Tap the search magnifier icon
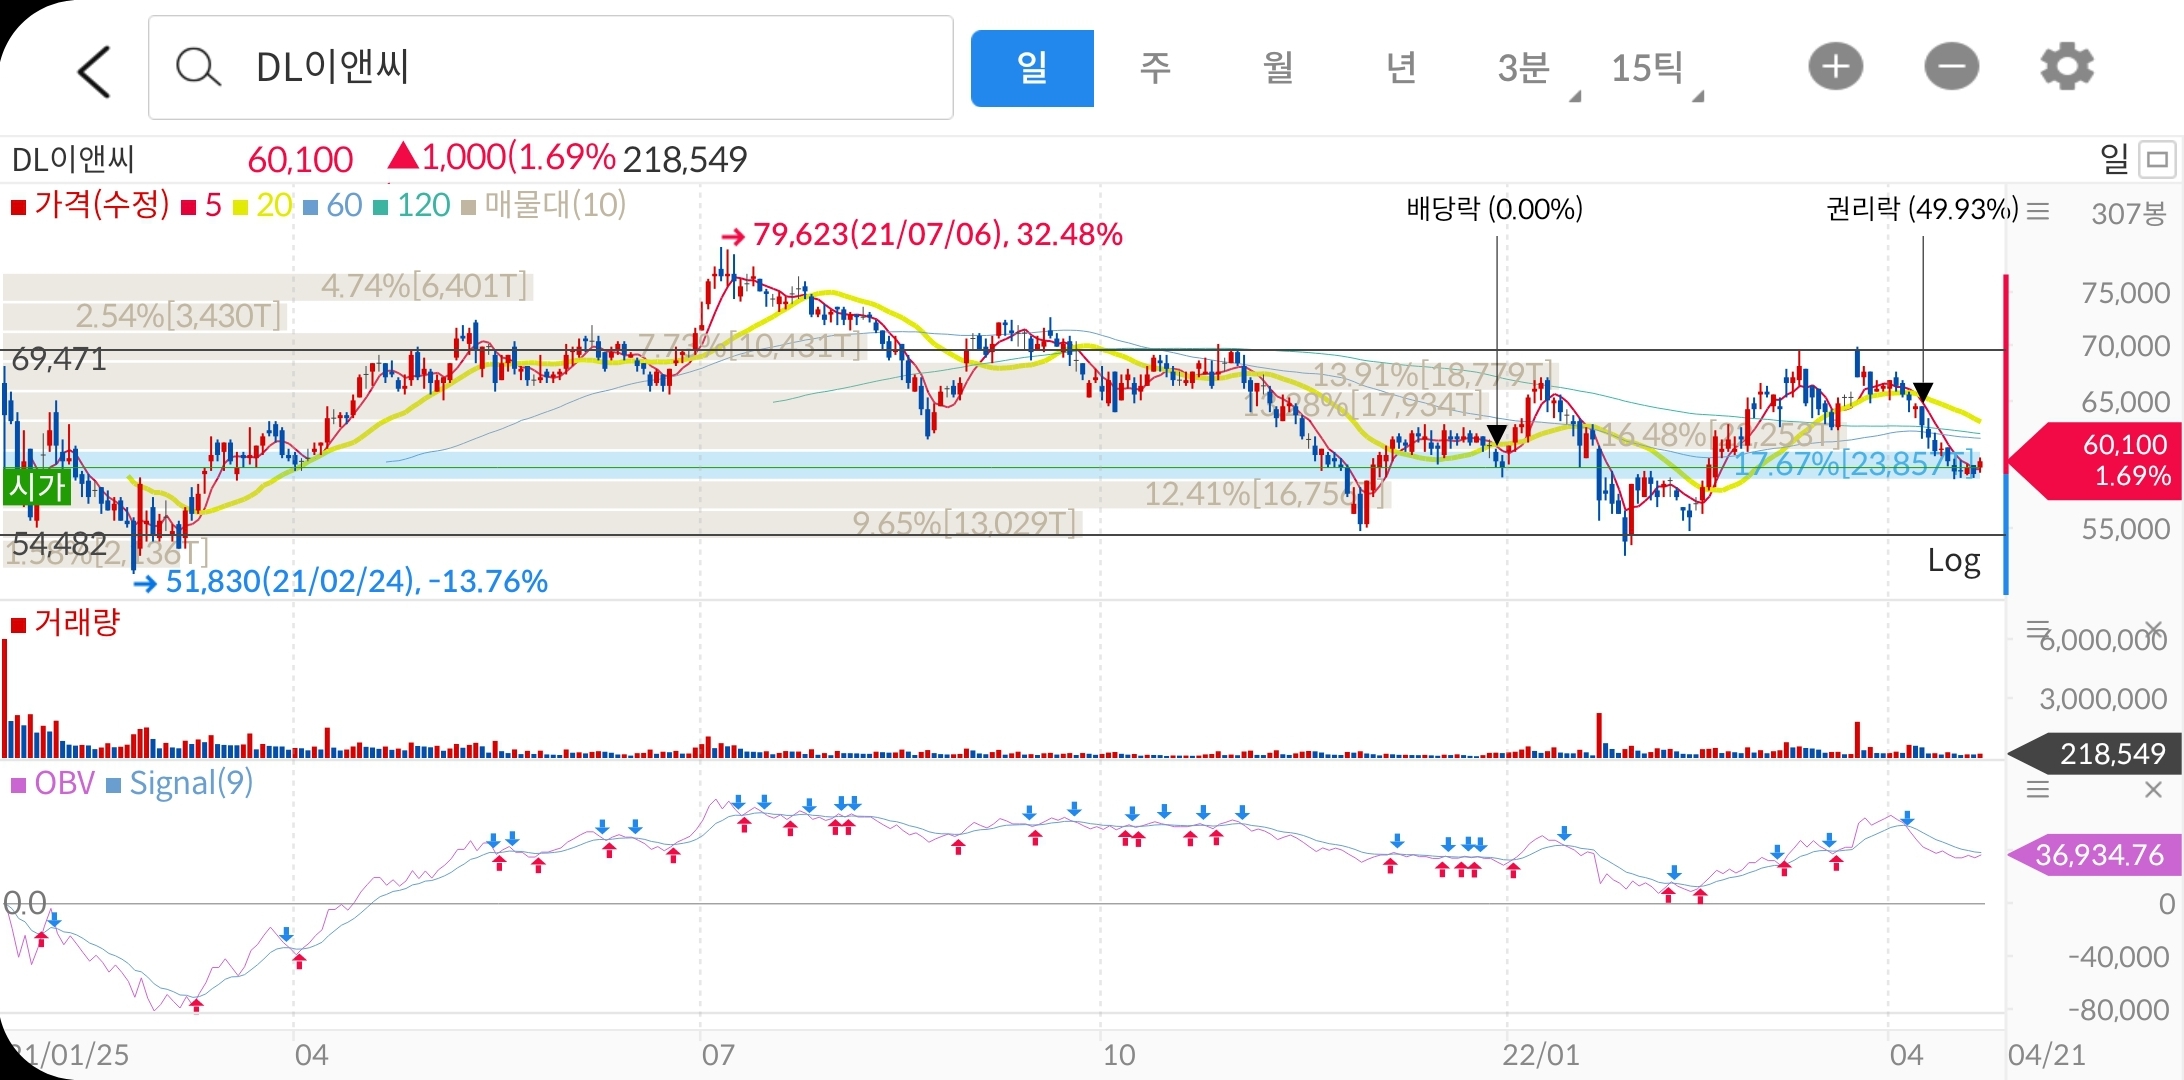 (197, 68)
